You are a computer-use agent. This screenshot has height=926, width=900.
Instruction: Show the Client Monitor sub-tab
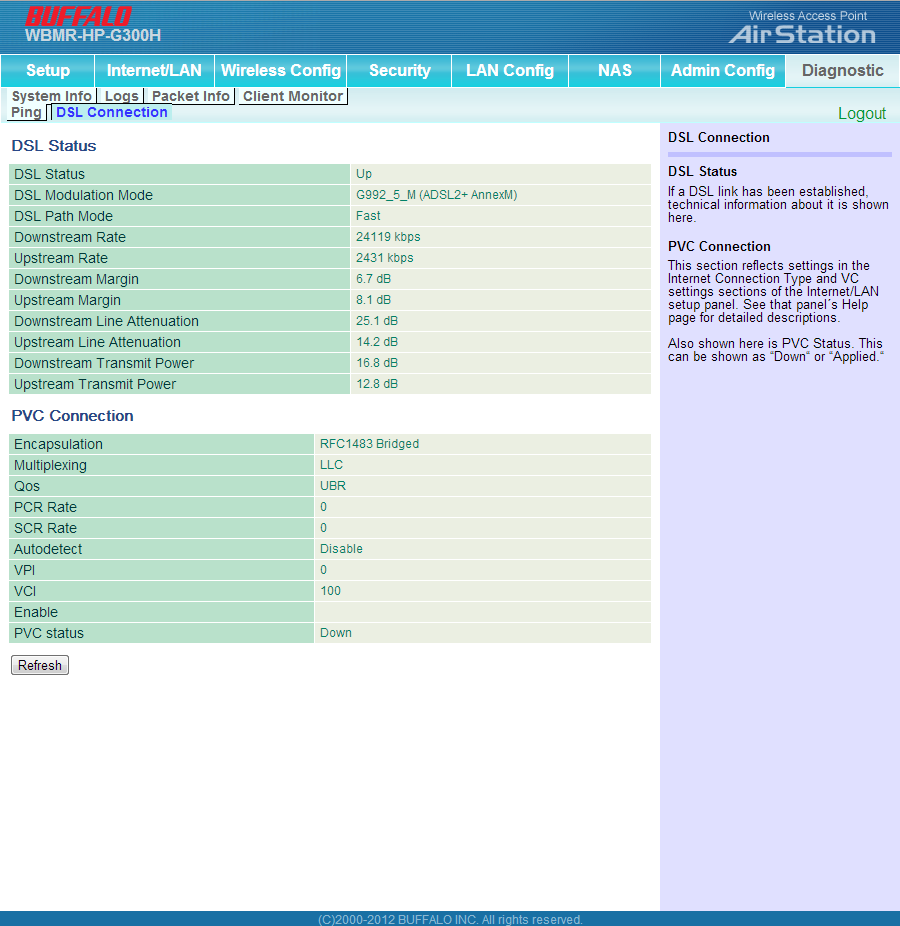[293, 97]
